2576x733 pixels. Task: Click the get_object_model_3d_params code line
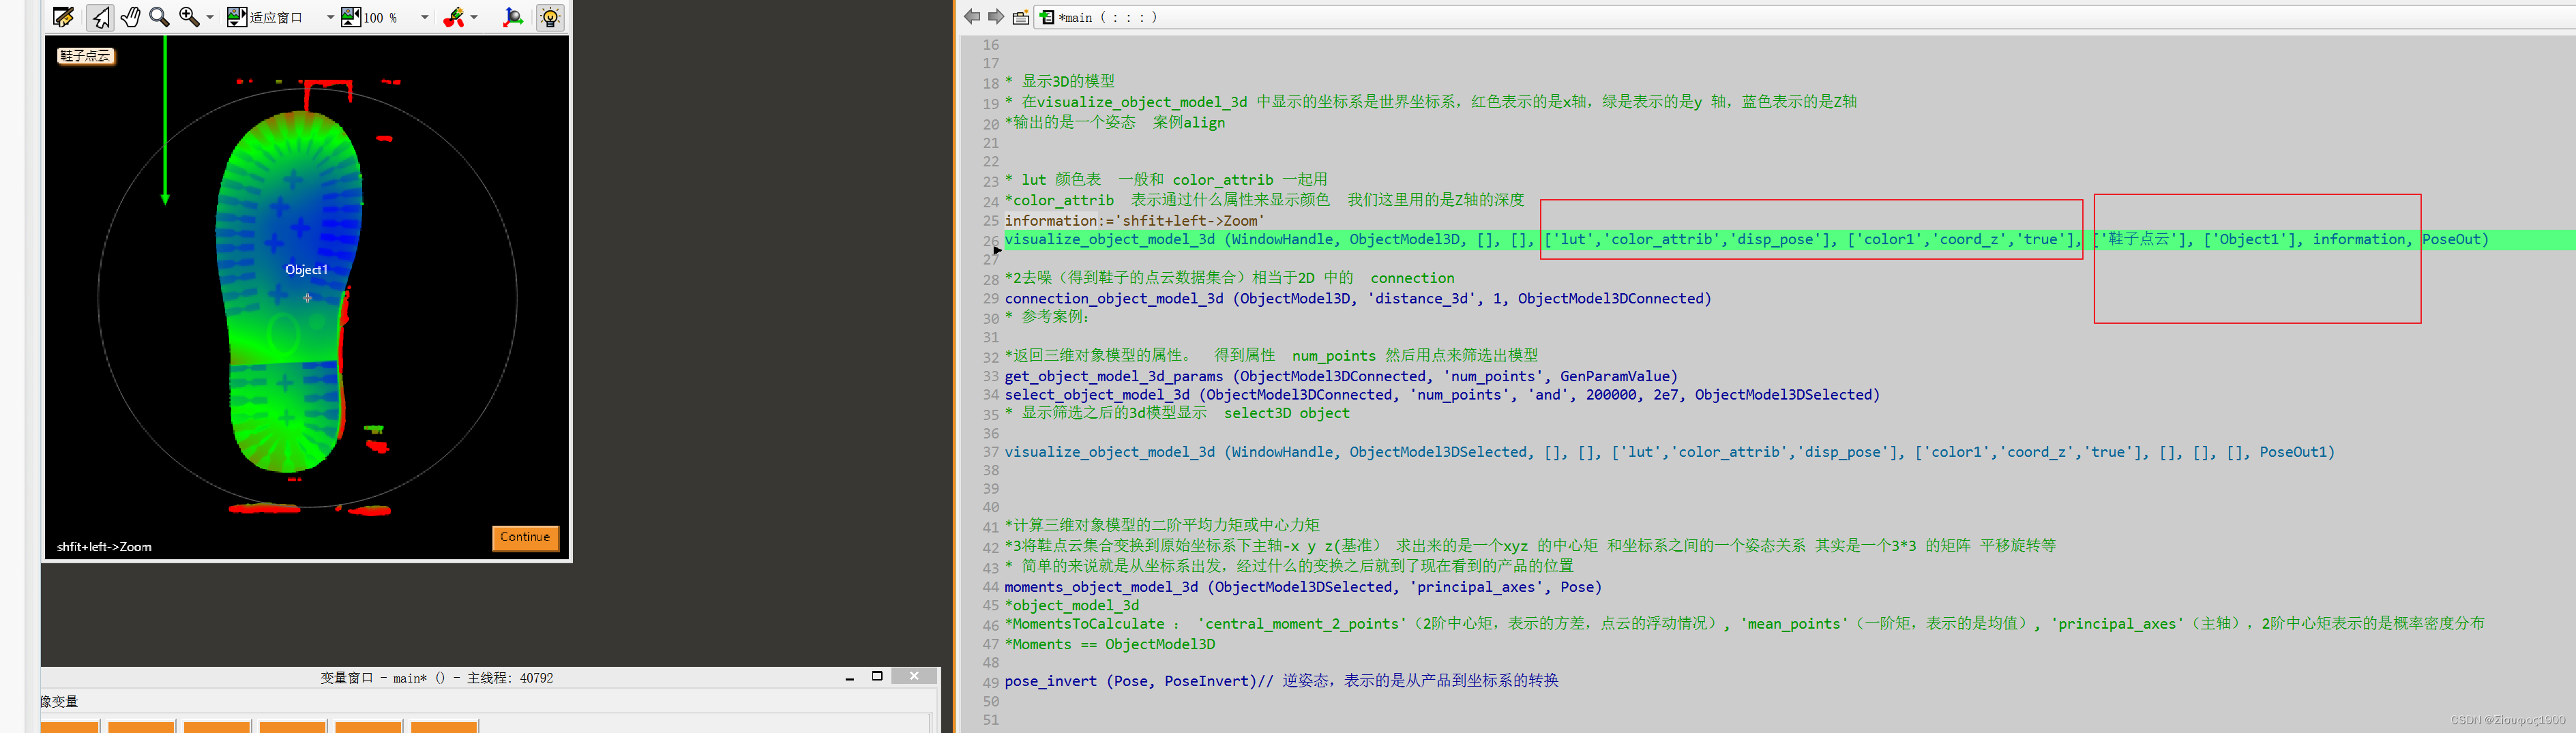tap(1341, 377)
